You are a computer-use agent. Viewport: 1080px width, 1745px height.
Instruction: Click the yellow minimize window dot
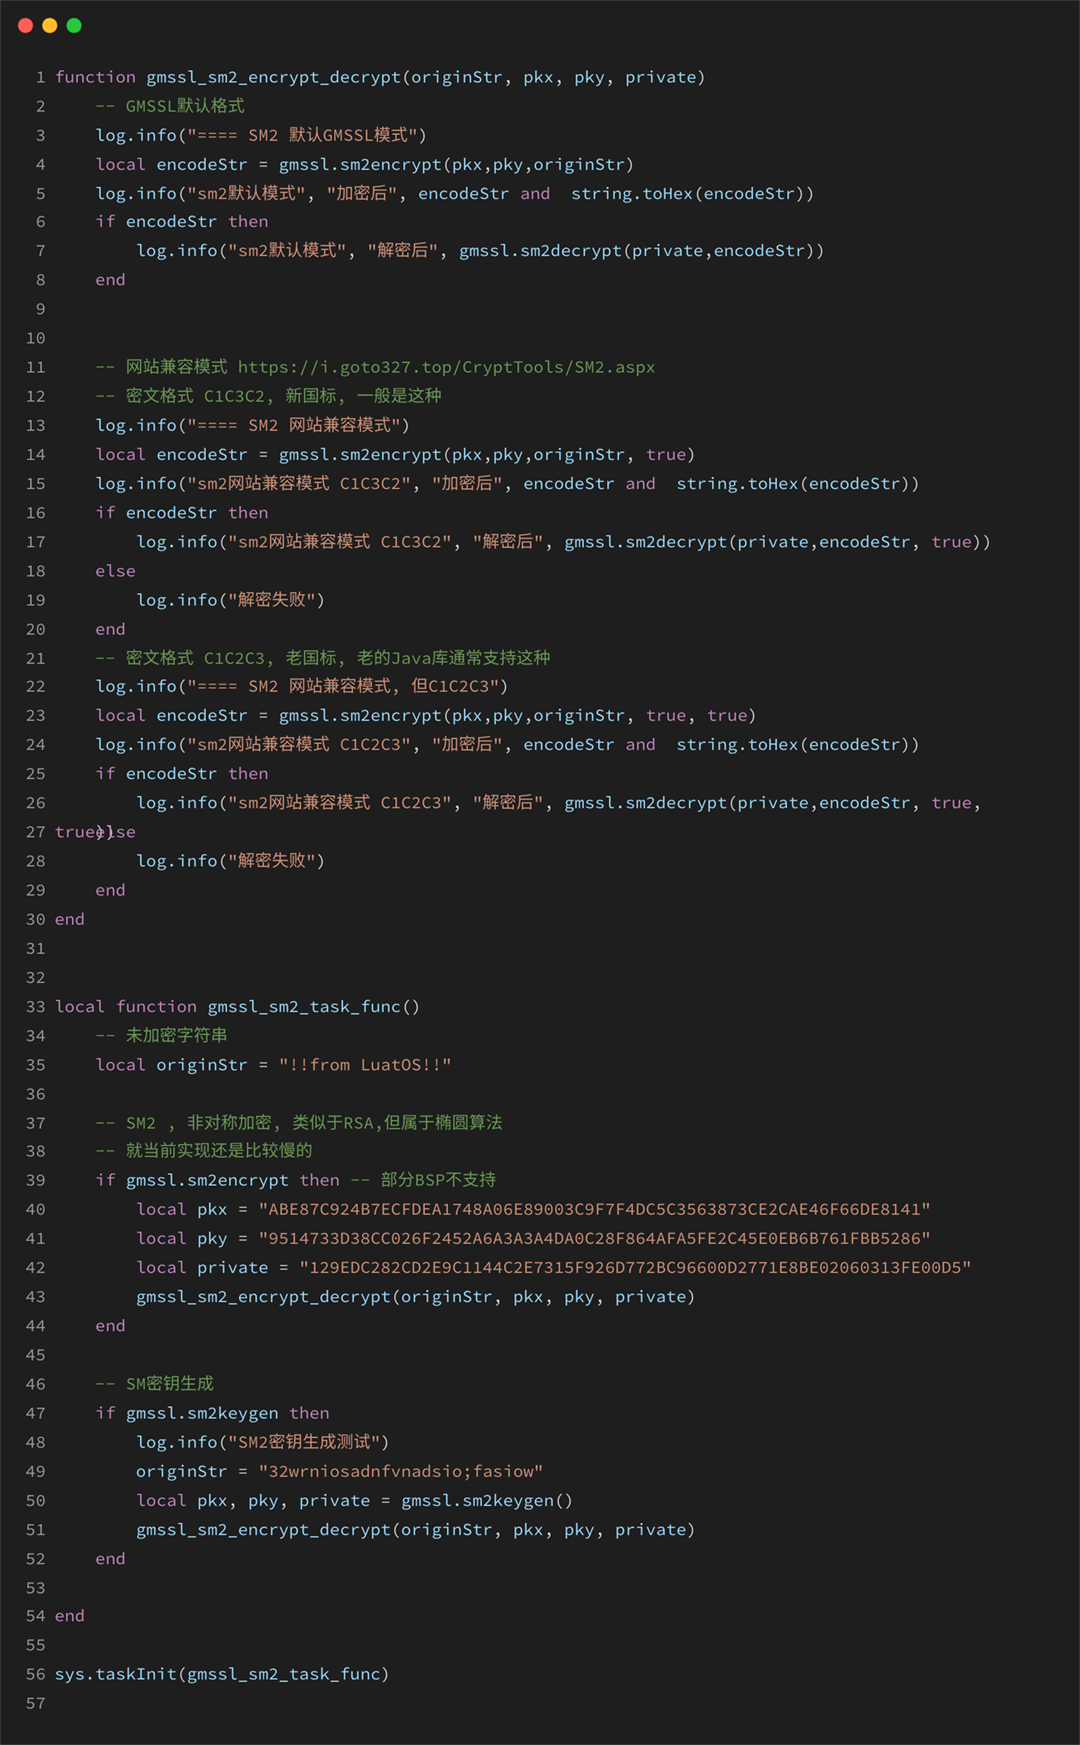tap(50, 25)
